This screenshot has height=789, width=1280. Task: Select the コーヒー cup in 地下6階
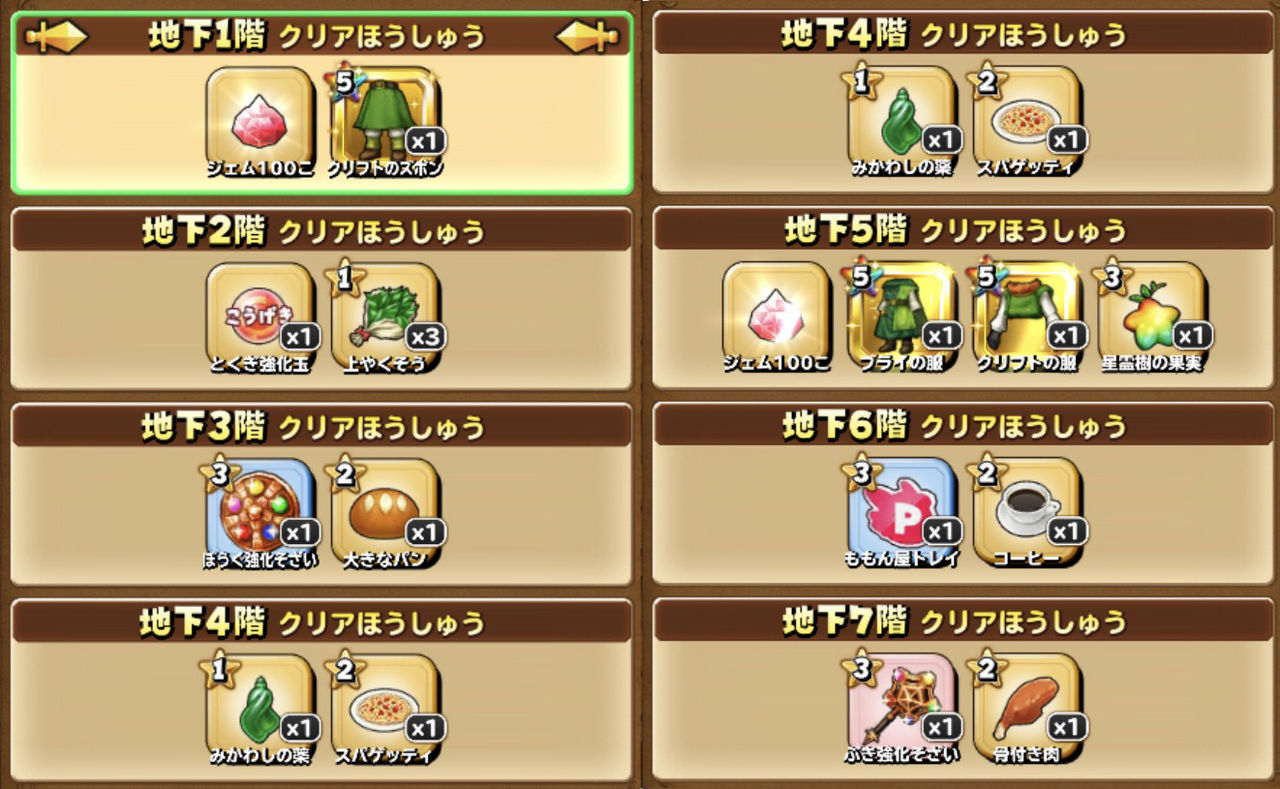1028,513
